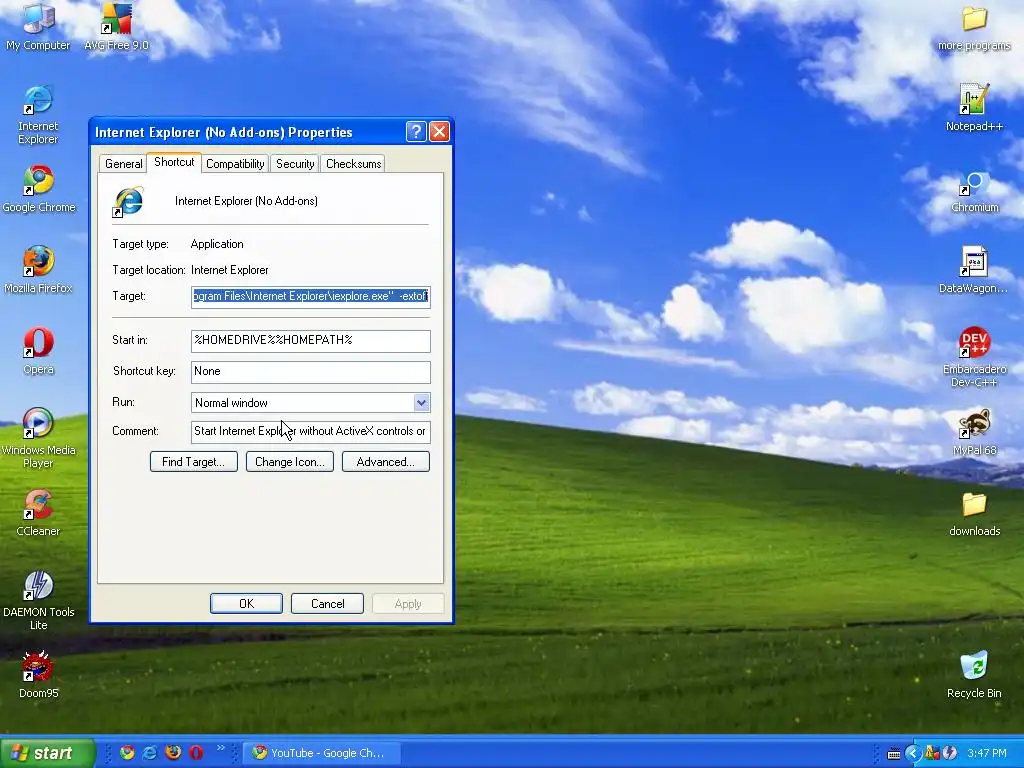Click the taskbar clock showing 3:47 PM
This screenshot has height=768, width=1024.
(x=987, y=754)
